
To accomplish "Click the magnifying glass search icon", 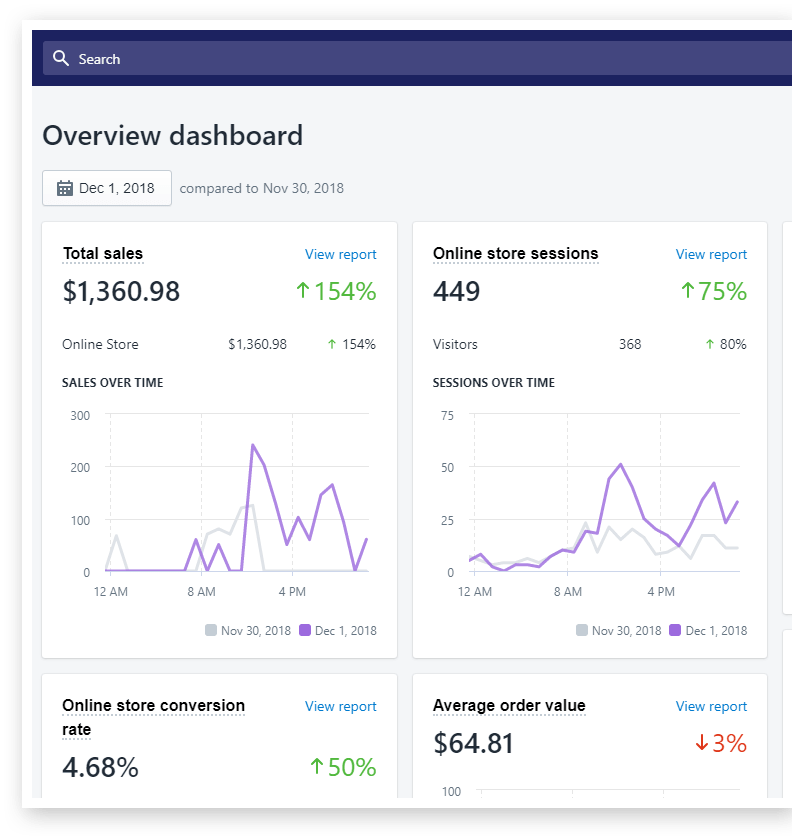I will point(61,59).
